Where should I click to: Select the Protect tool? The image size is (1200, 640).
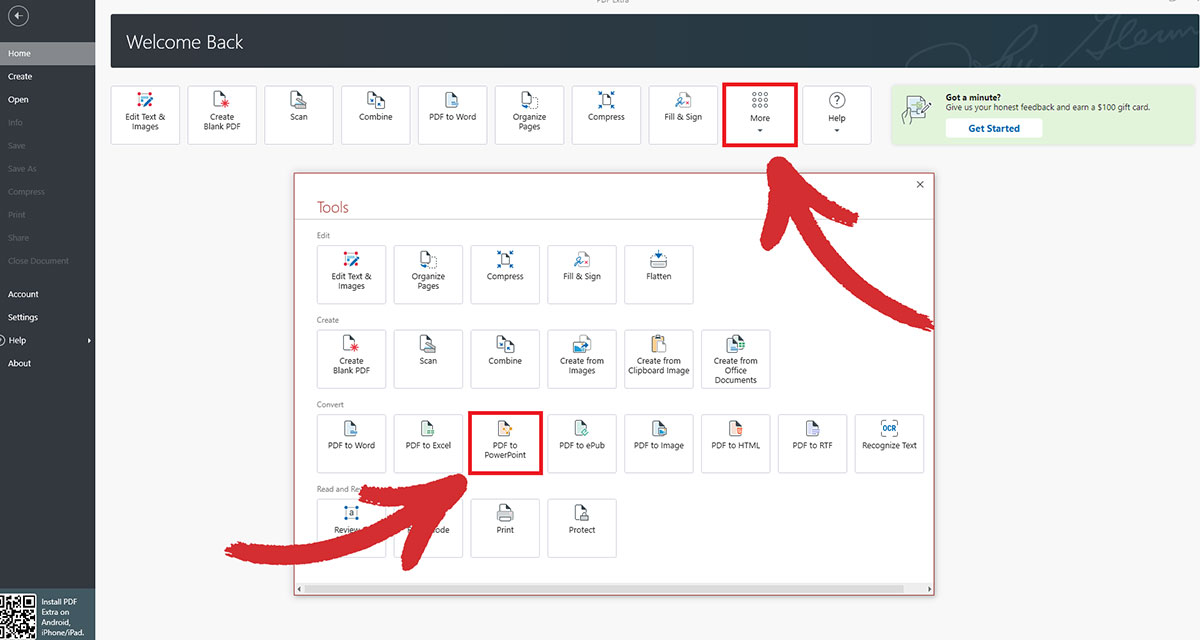click(x=581, y=528)
